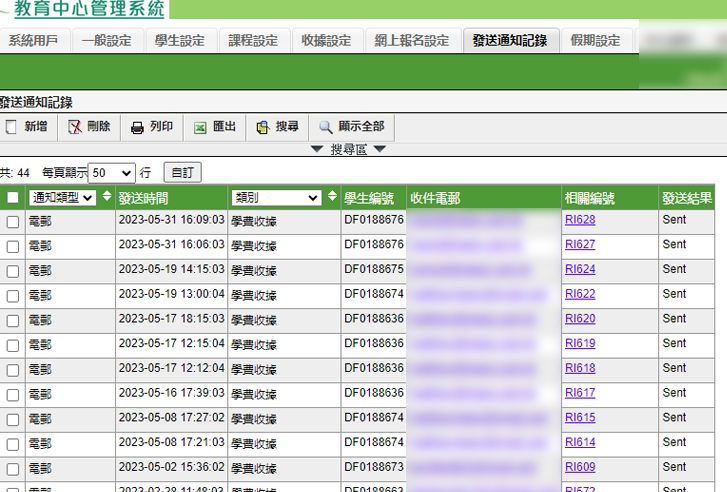Click the 刪除 delete icon
Image resolution: width=727 pixels, height=492 pixels.
(75, 127)
